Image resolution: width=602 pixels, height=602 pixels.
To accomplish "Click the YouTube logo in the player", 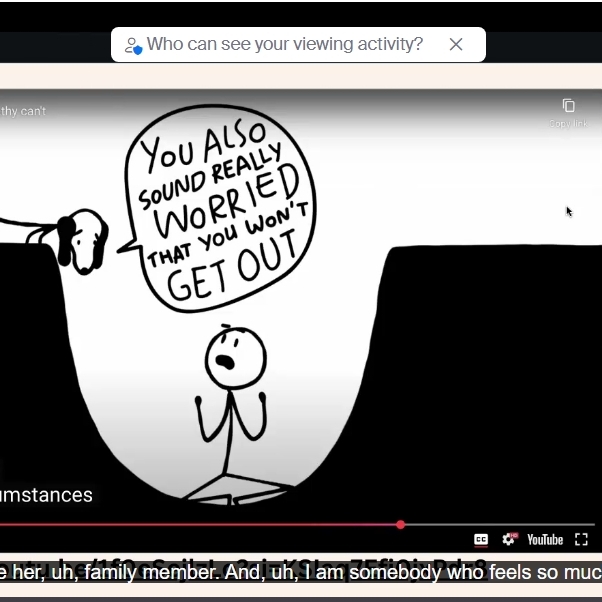I will point(545,540).
